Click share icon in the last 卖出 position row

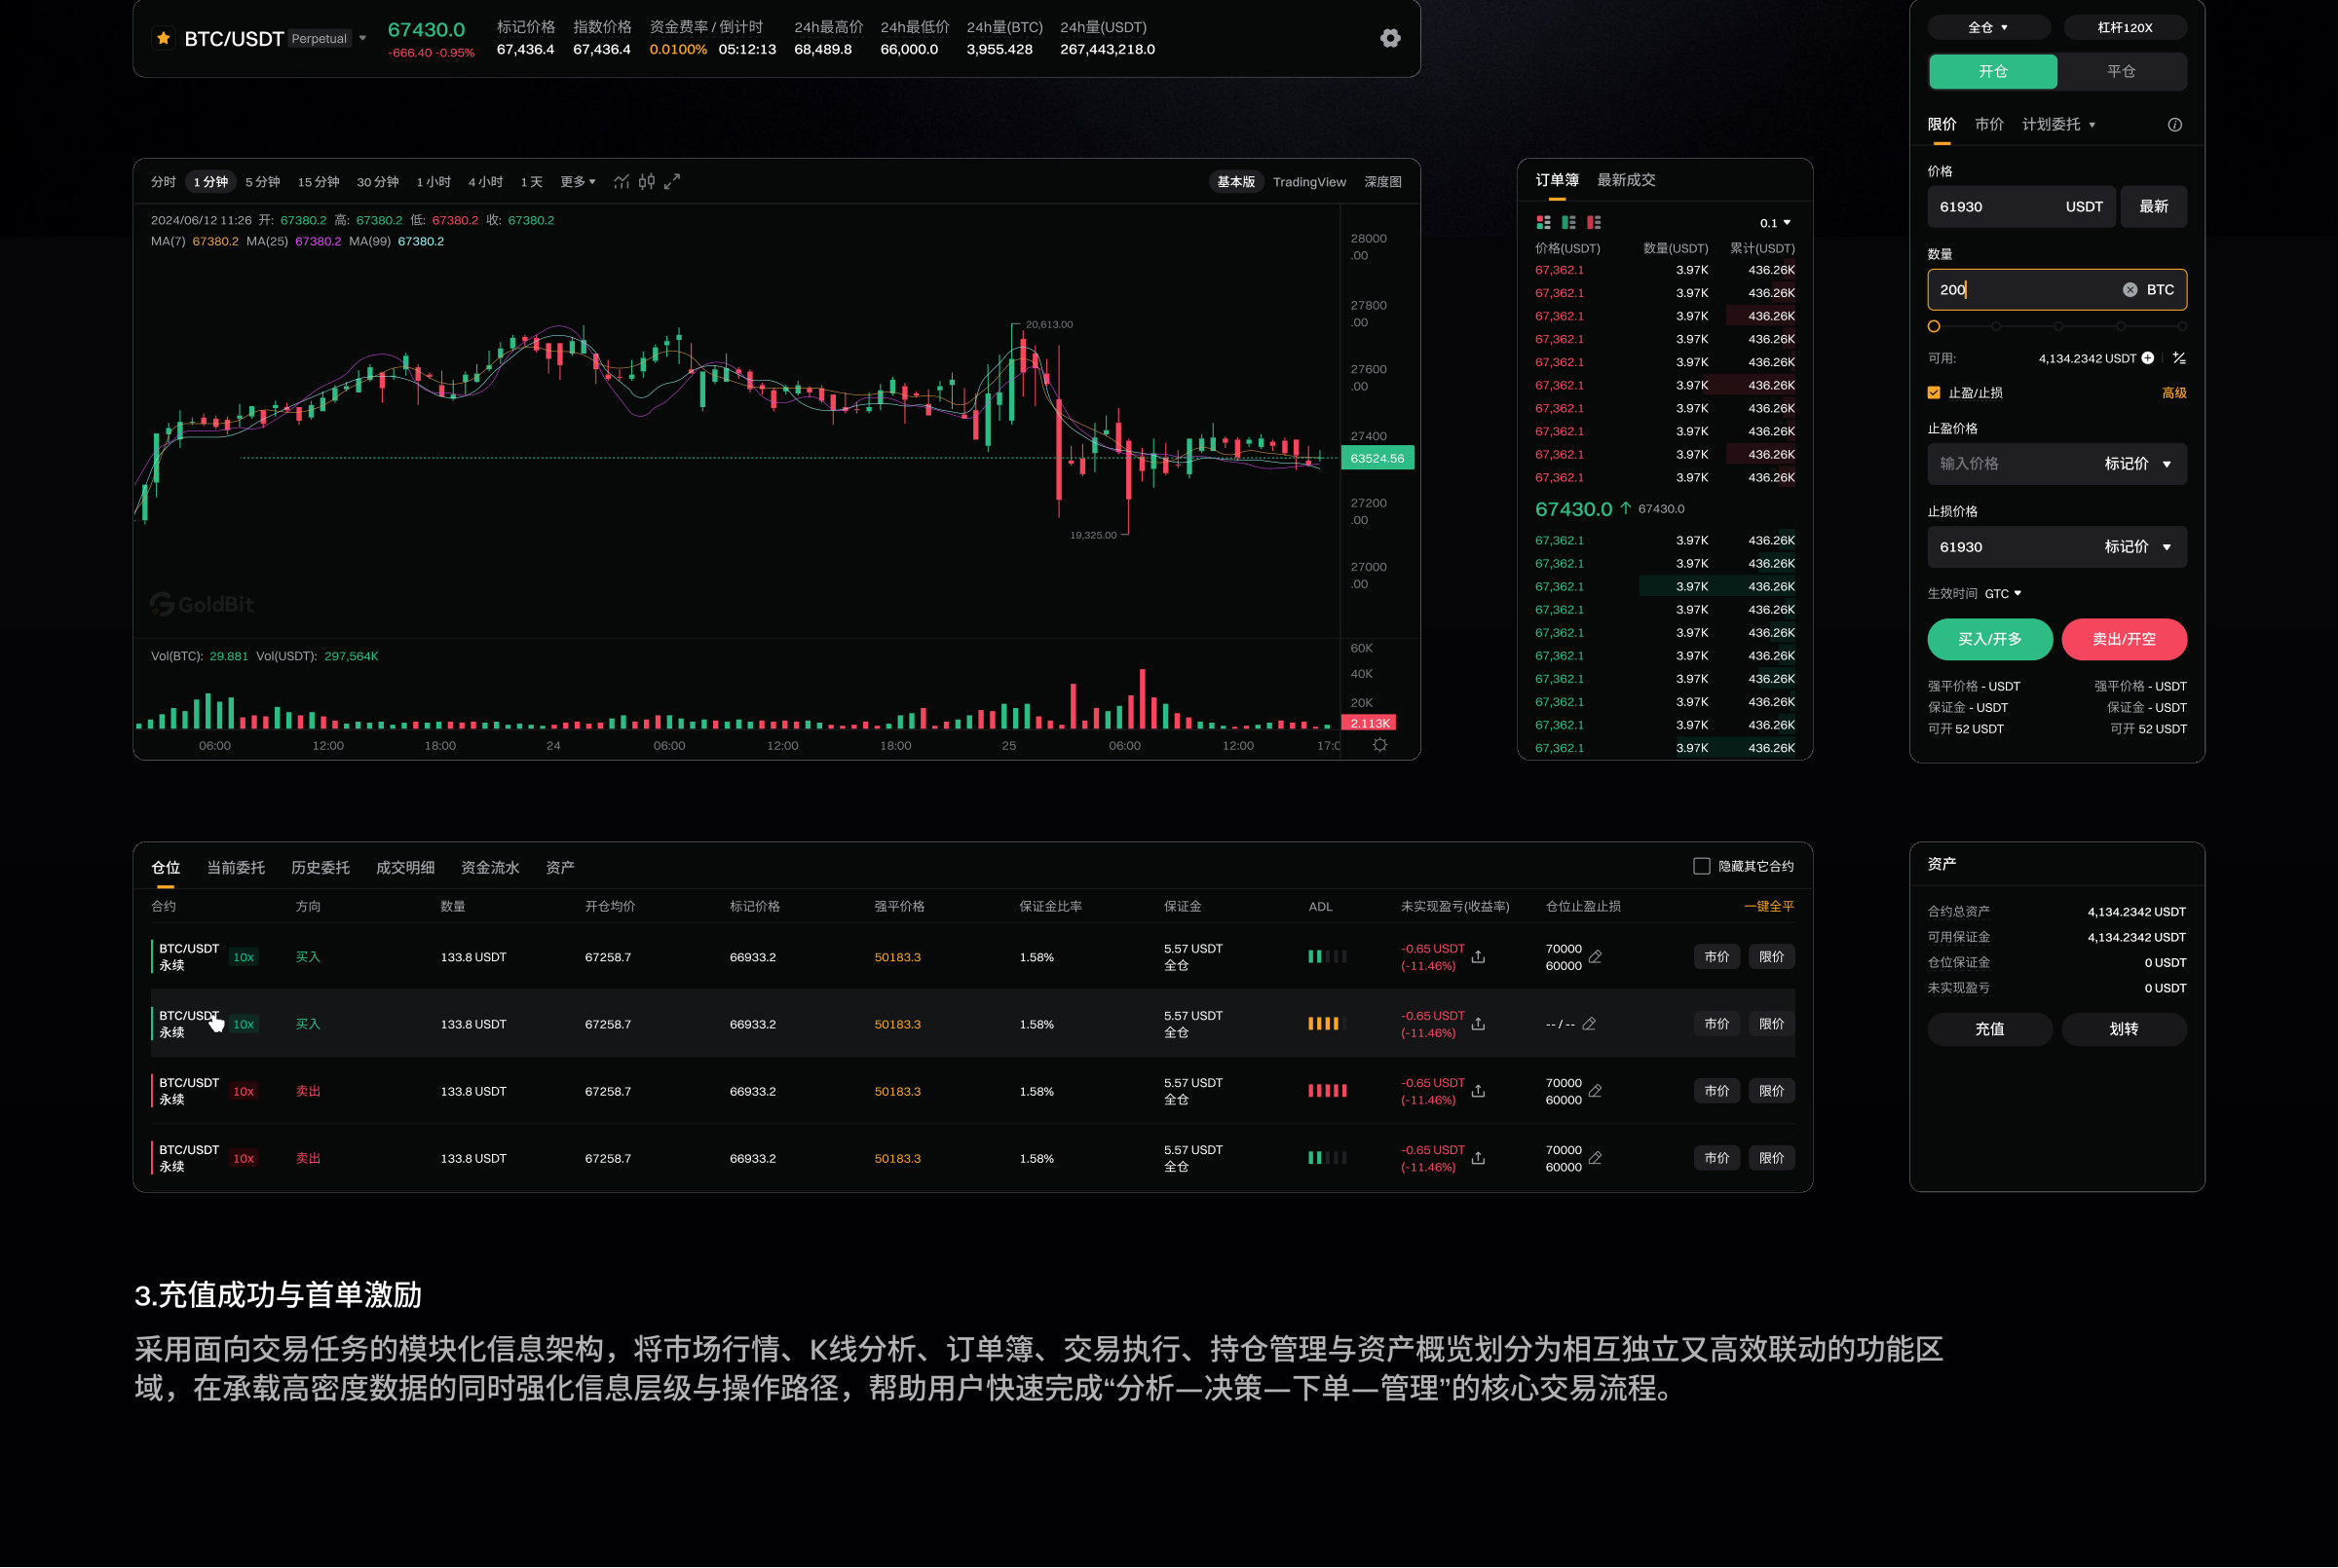coord(1478,1158)
